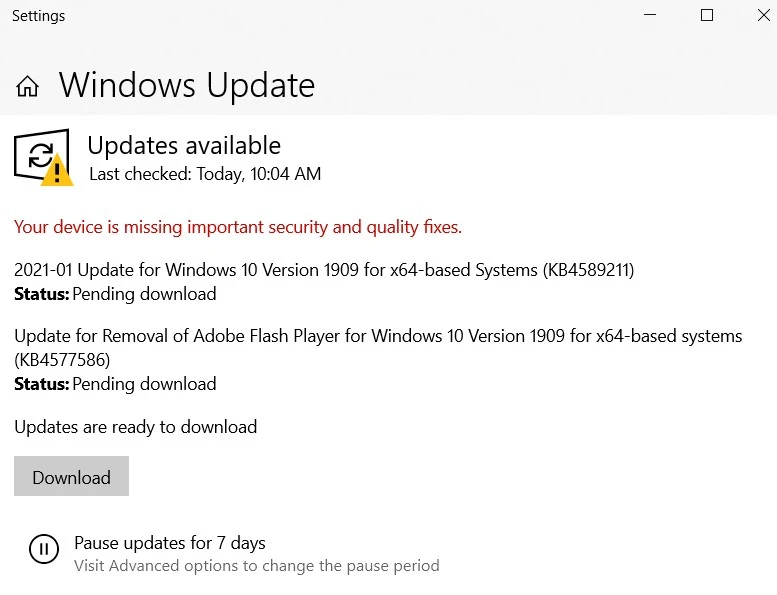Click the circular pause icon

(43, 549)
